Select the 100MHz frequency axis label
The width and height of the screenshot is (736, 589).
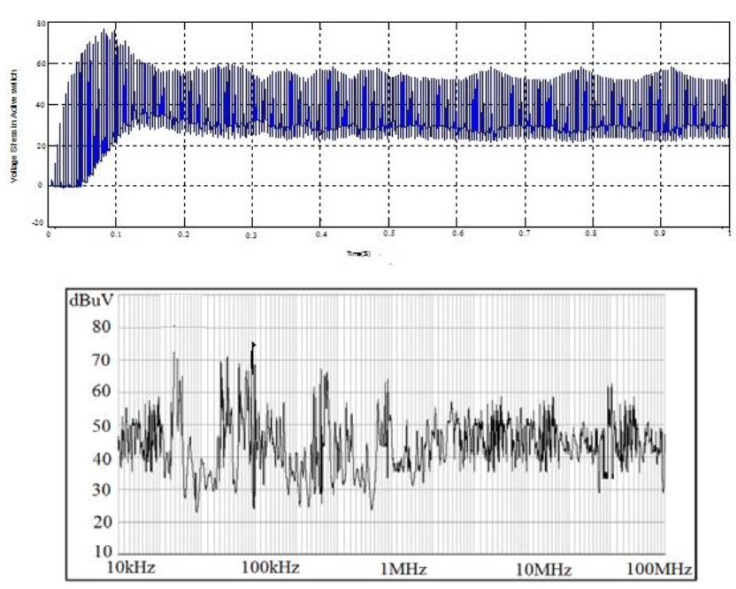655,568
